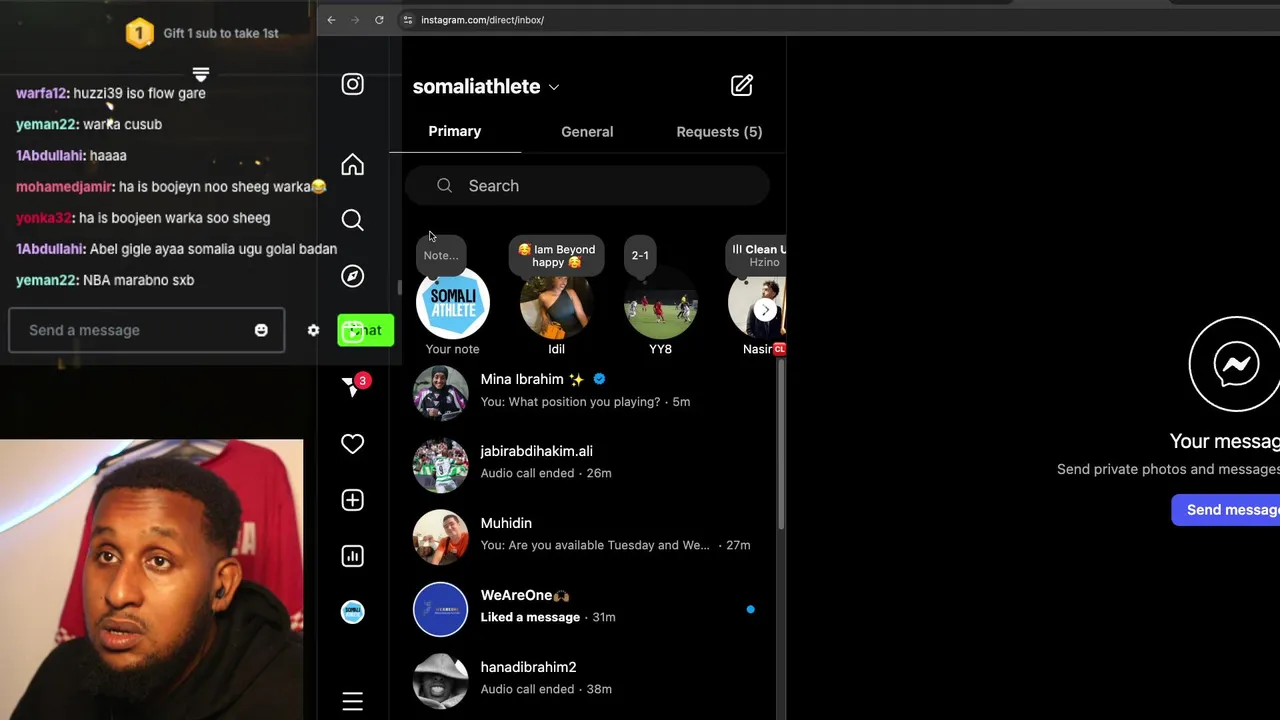The width and height of the screenshot is (1280, 720).
Task: Click browser forward arrow
Action: 355,20
